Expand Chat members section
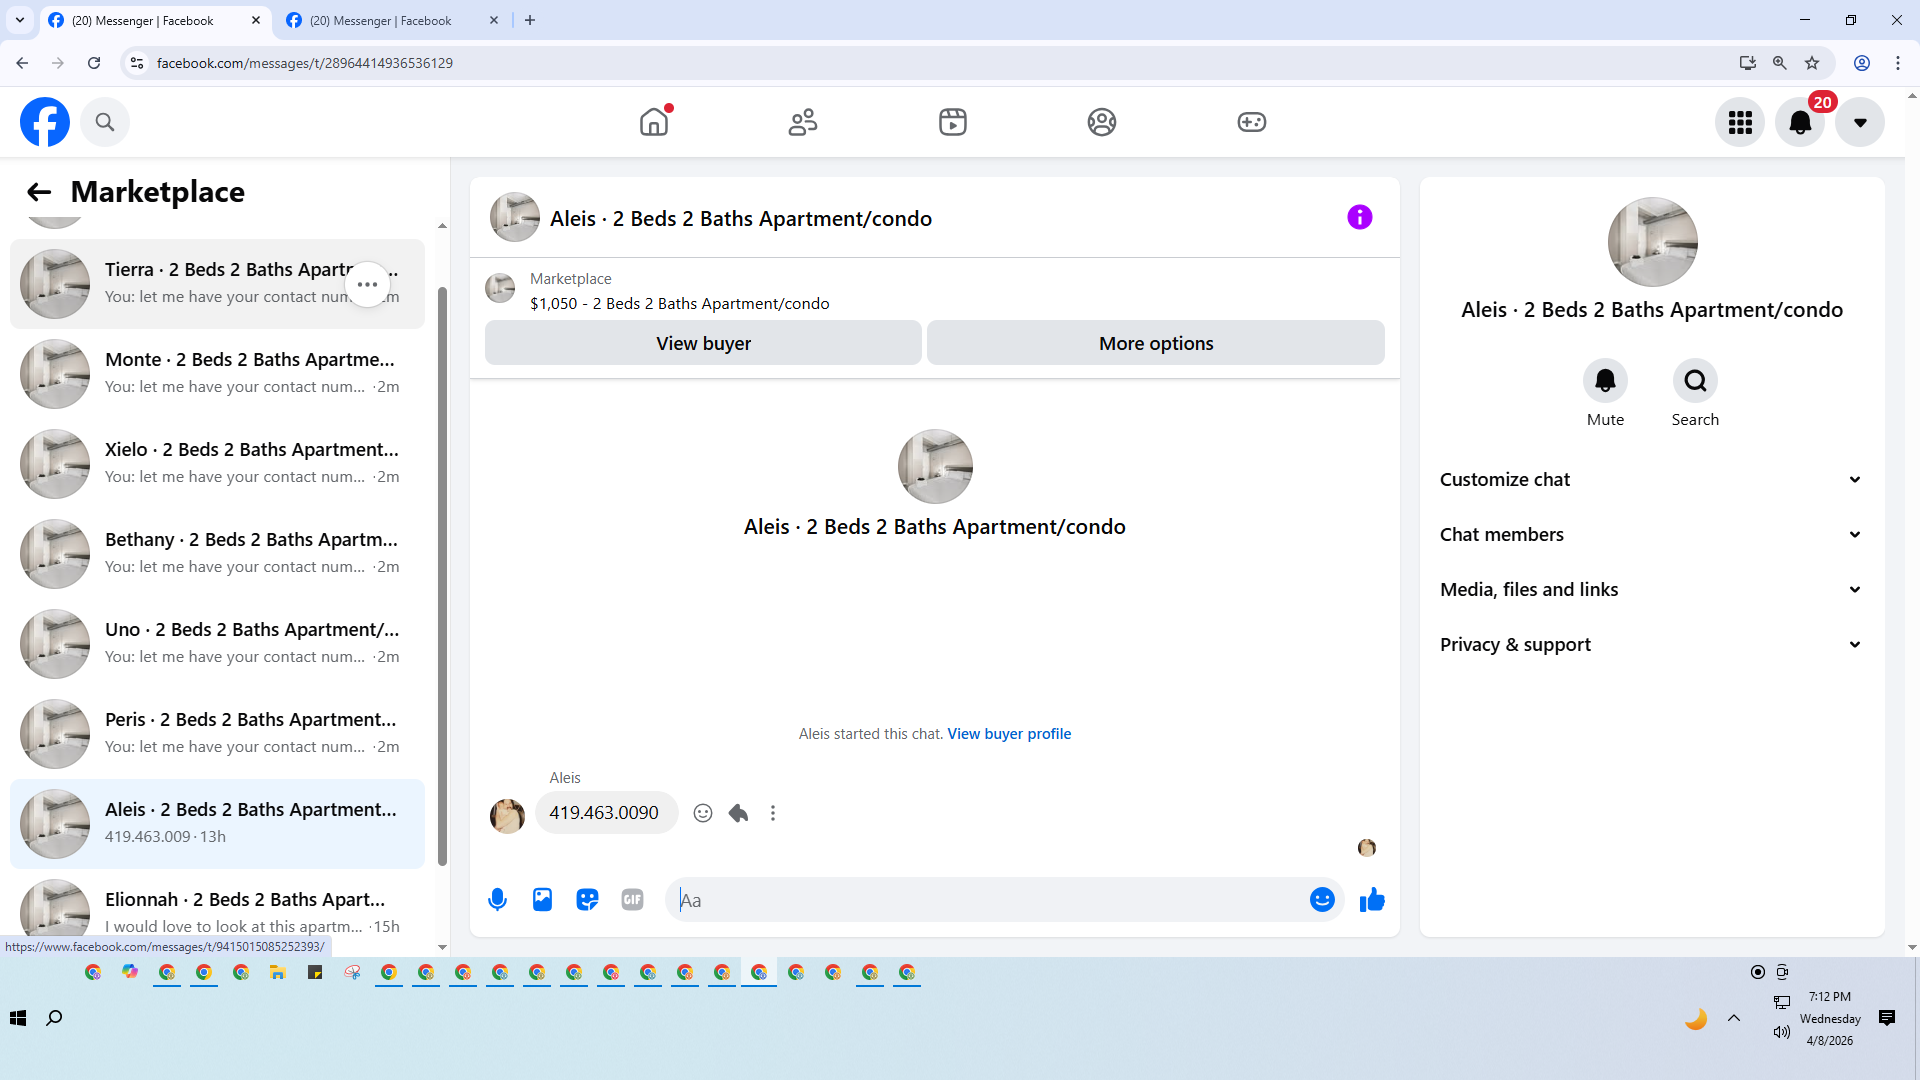Viewport: 1920px width, 1080px height. (x=1652, y=535)
